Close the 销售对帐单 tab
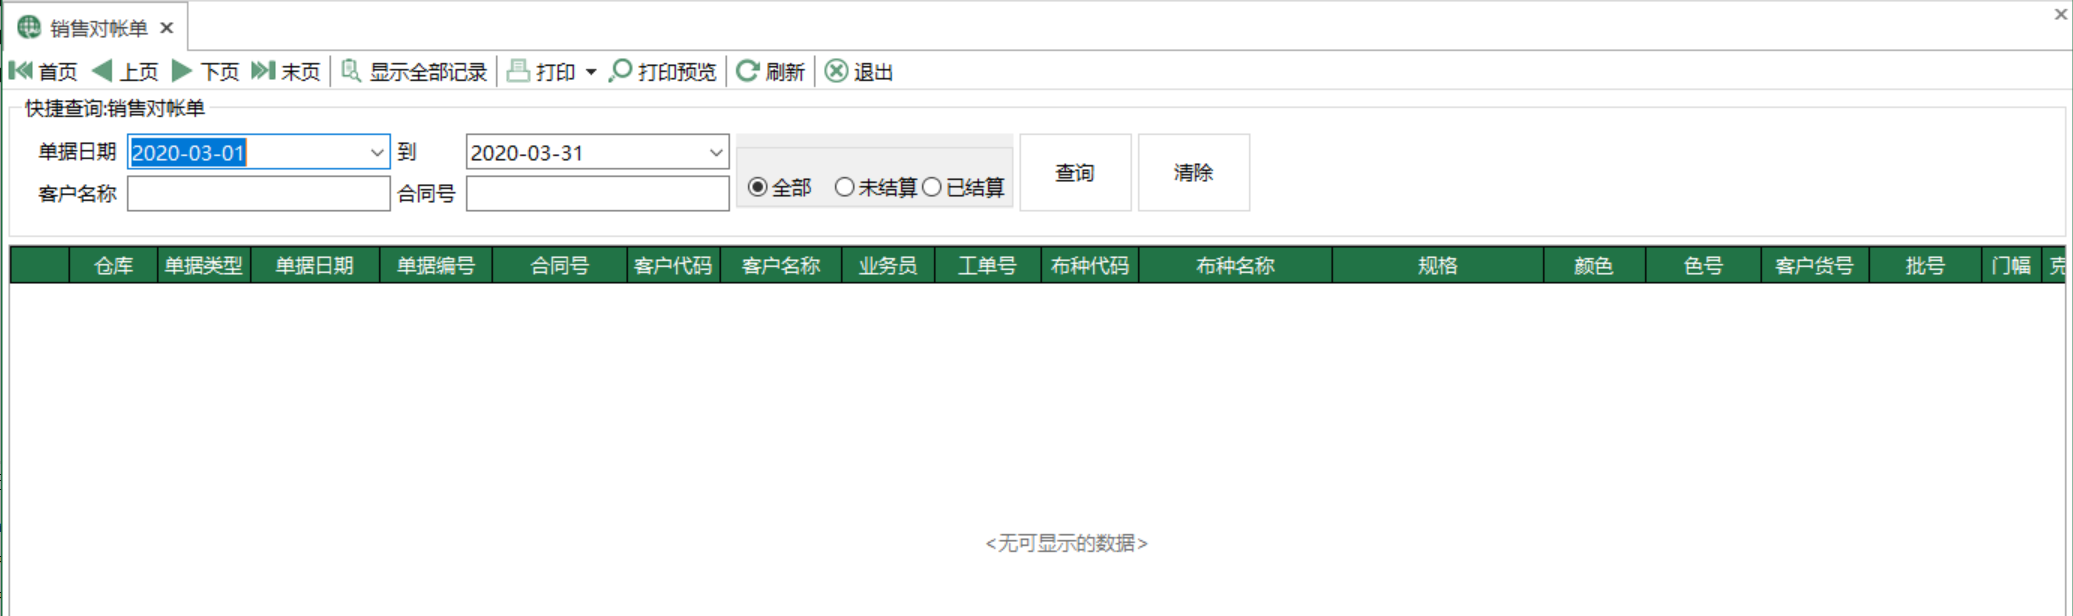The height and width of the screenshot is (616, 2073). (167, 28)
